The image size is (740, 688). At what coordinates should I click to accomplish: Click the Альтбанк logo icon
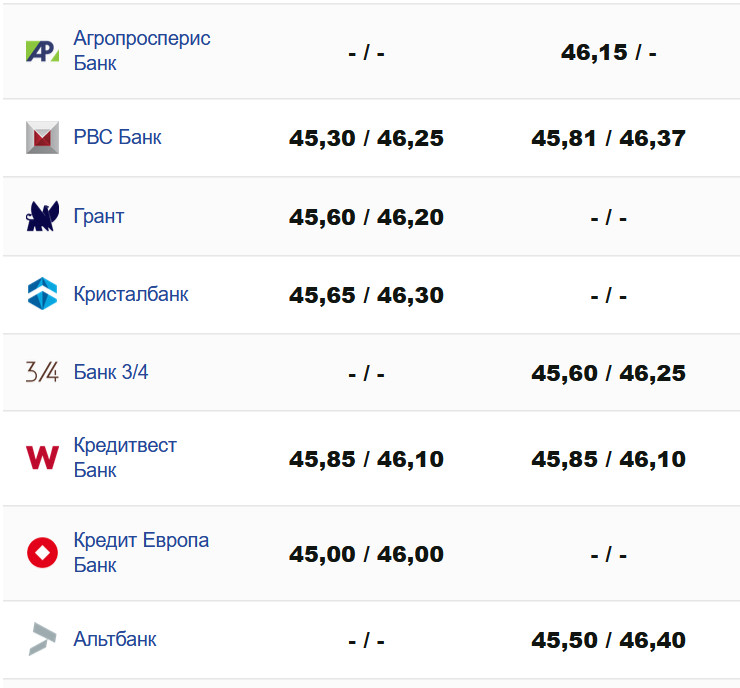(42, 639)
